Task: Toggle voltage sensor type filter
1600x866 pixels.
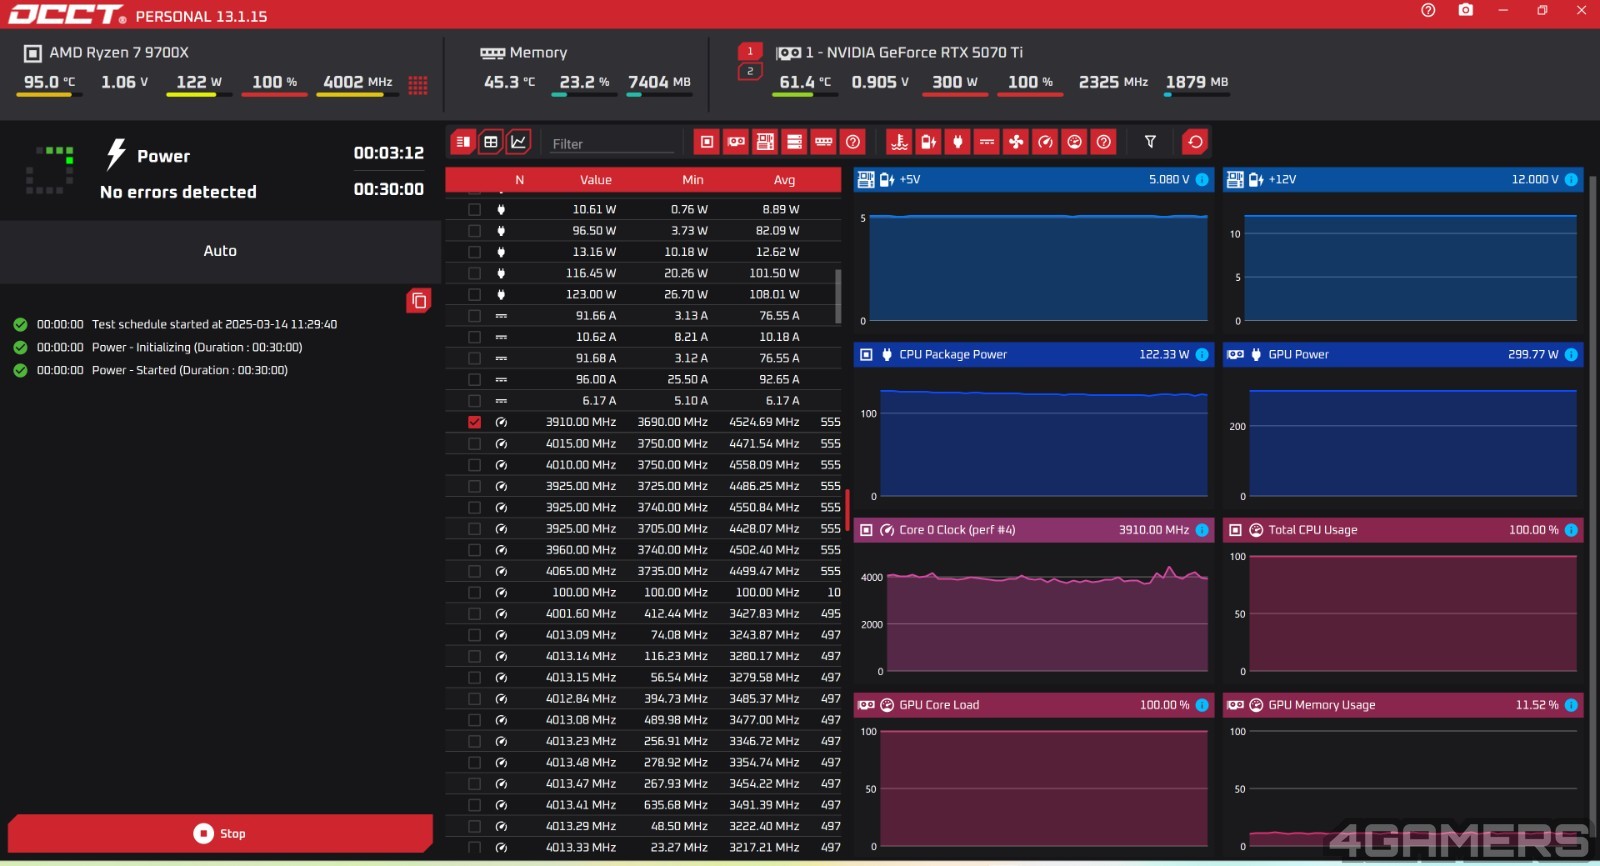Action: [x=928, y=142]
